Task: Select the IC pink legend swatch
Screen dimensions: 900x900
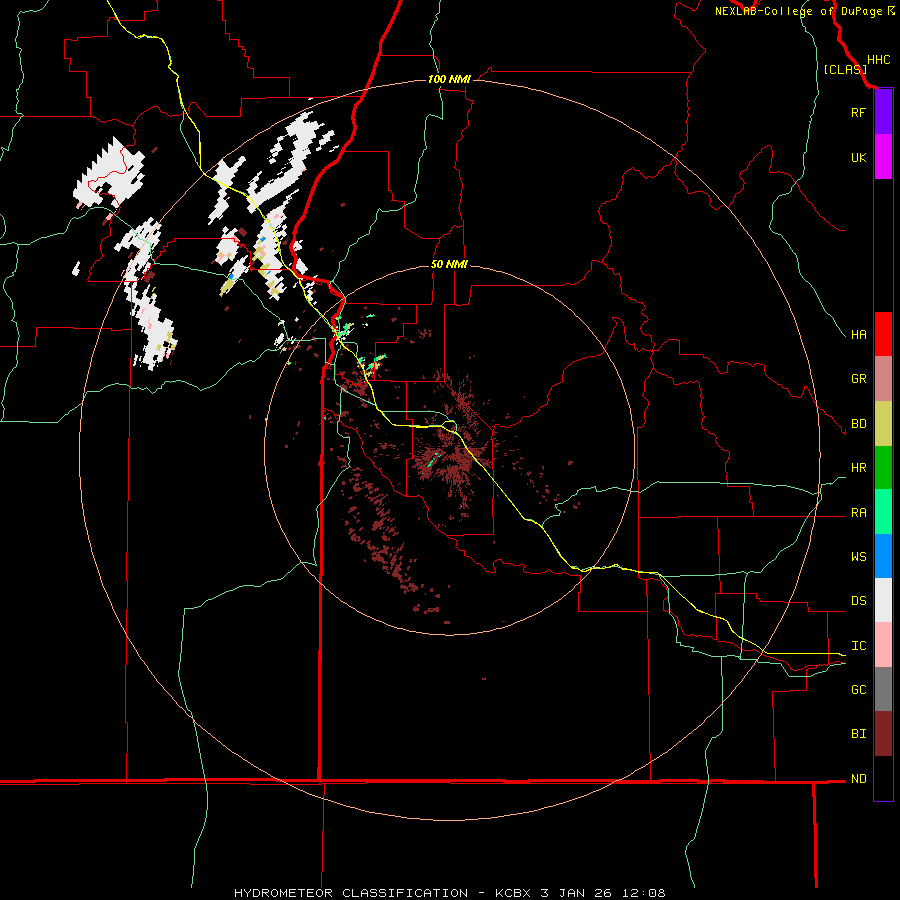Action: click(883, 645)
